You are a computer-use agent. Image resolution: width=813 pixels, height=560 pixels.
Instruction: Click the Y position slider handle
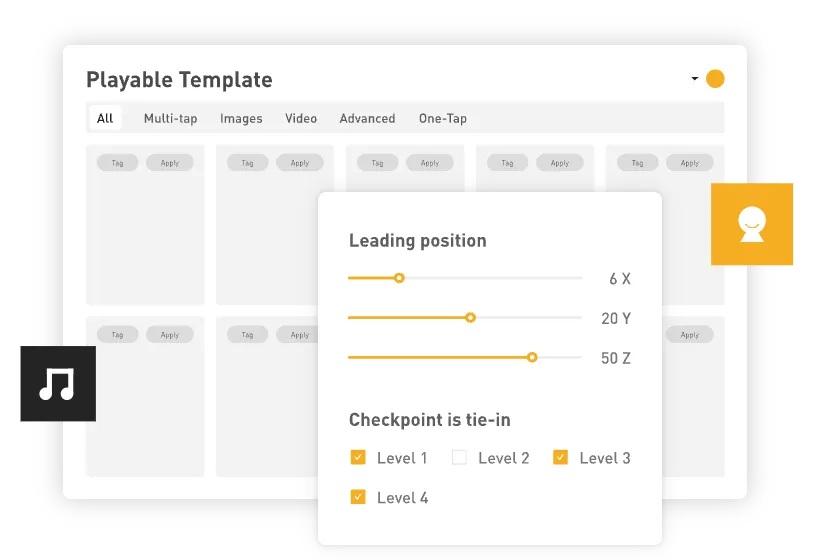point(471,318)
